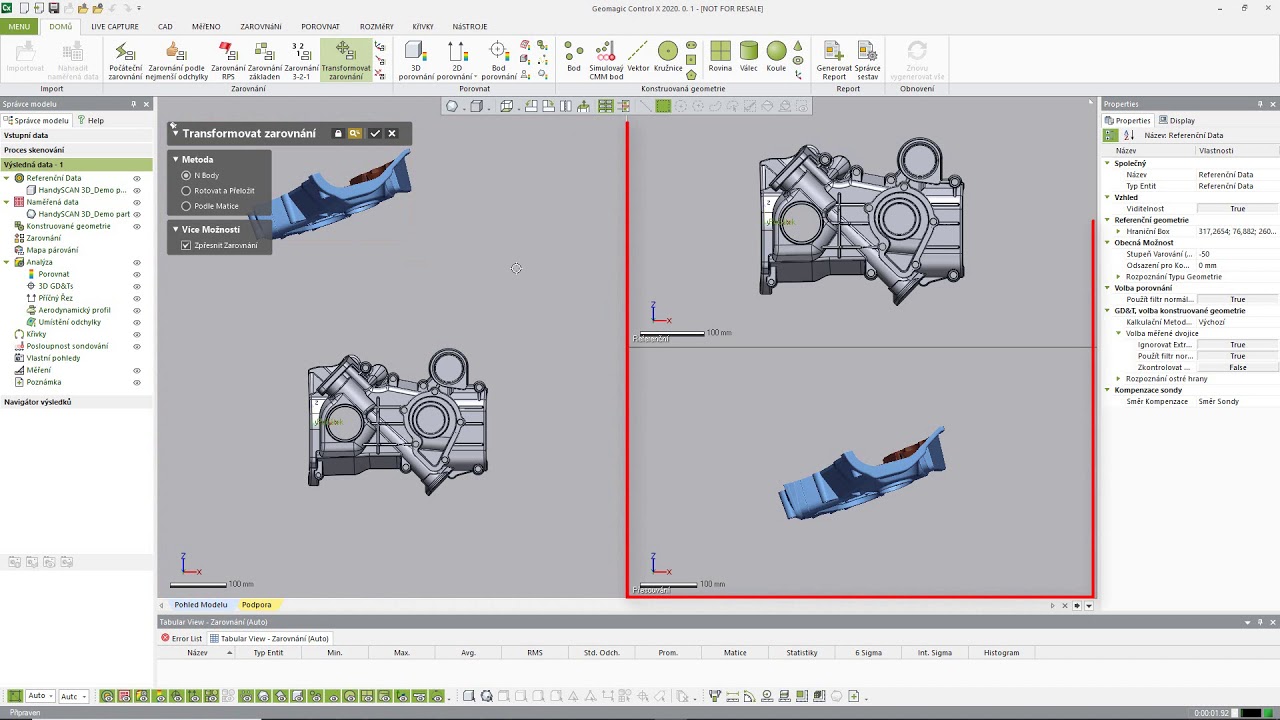Click the Koule sphere tool
The height and width of the screenshot is (720, 1280).
[x=776, y=57]
